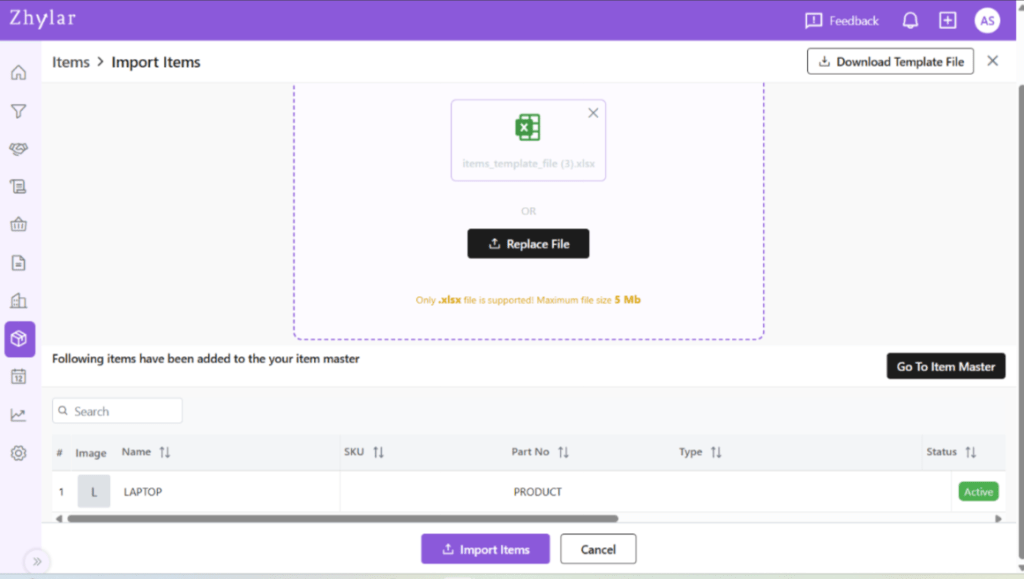Select the purple box Items icon

click(x=19, y=339)
